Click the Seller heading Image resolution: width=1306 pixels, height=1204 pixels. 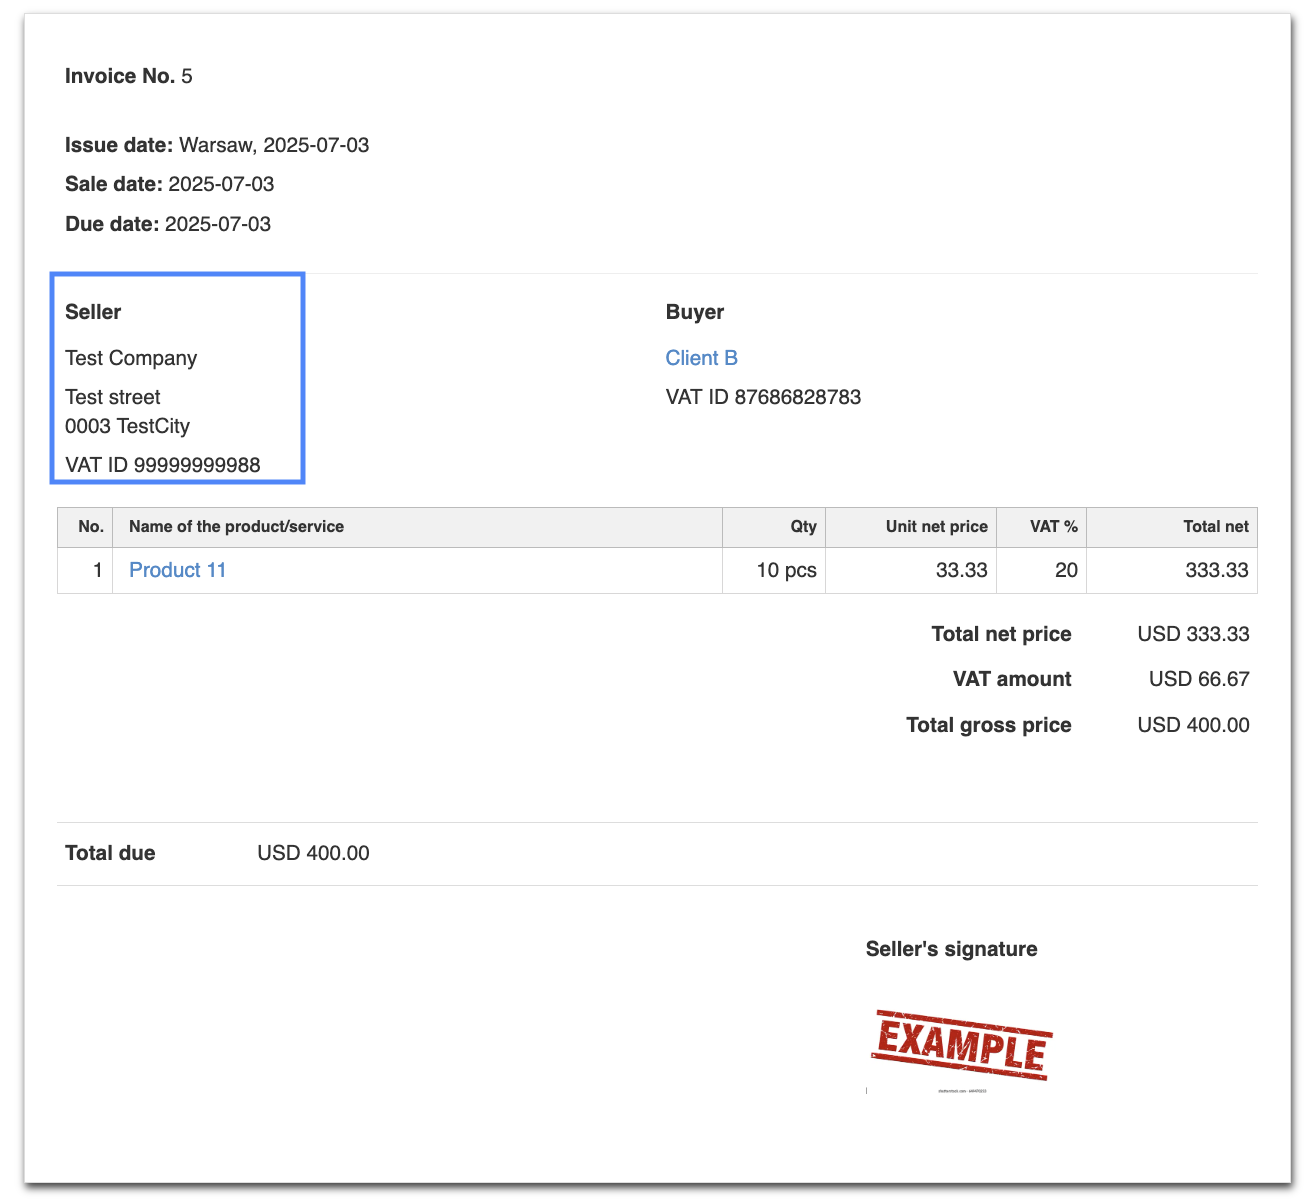click(x=93, y=312)
